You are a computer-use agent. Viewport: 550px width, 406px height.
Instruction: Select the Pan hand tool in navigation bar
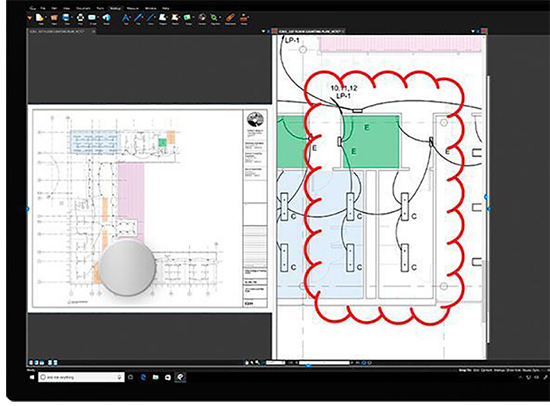[x=247, y=362]
